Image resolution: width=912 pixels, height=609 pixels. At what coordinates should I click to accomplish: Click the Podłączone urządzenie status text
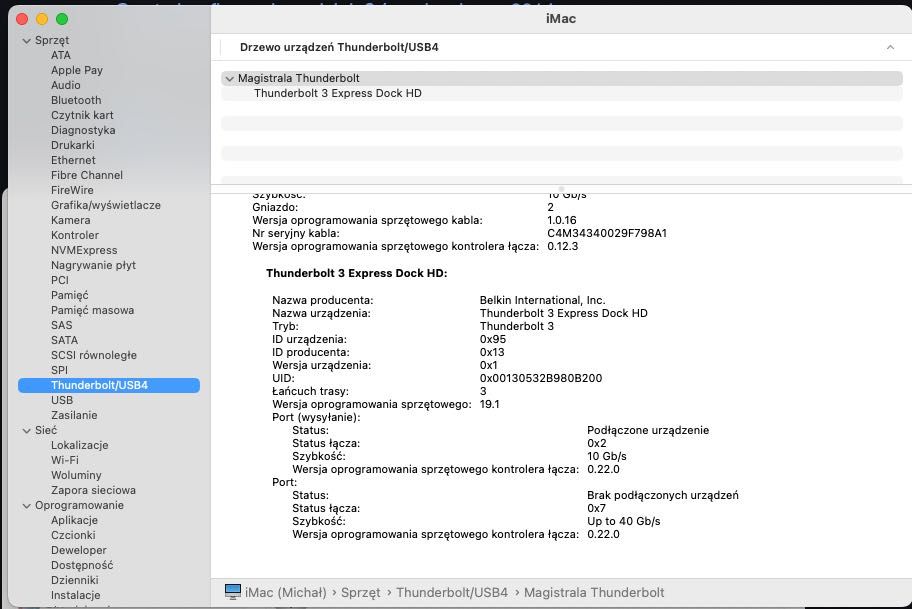pyautogui.click(x=648, y=430)
